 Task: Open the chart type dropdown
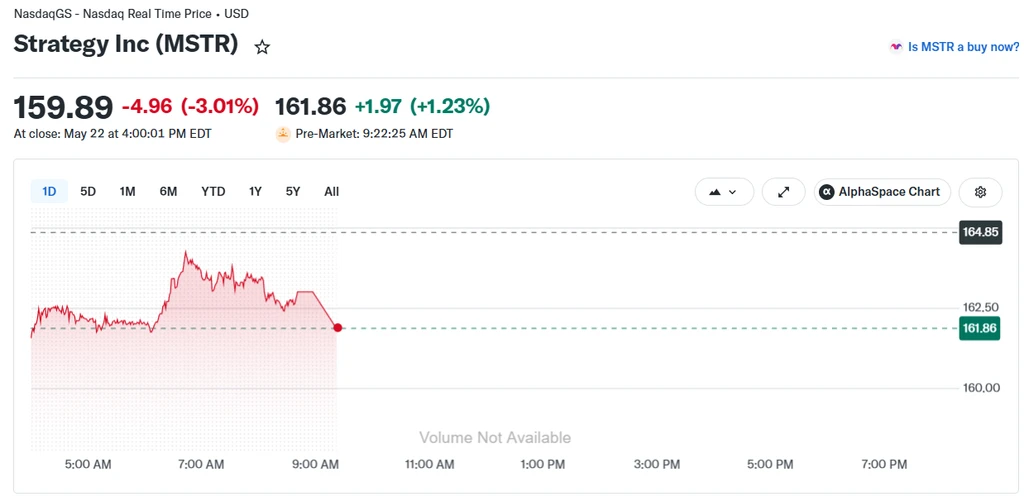coord(724,192)
